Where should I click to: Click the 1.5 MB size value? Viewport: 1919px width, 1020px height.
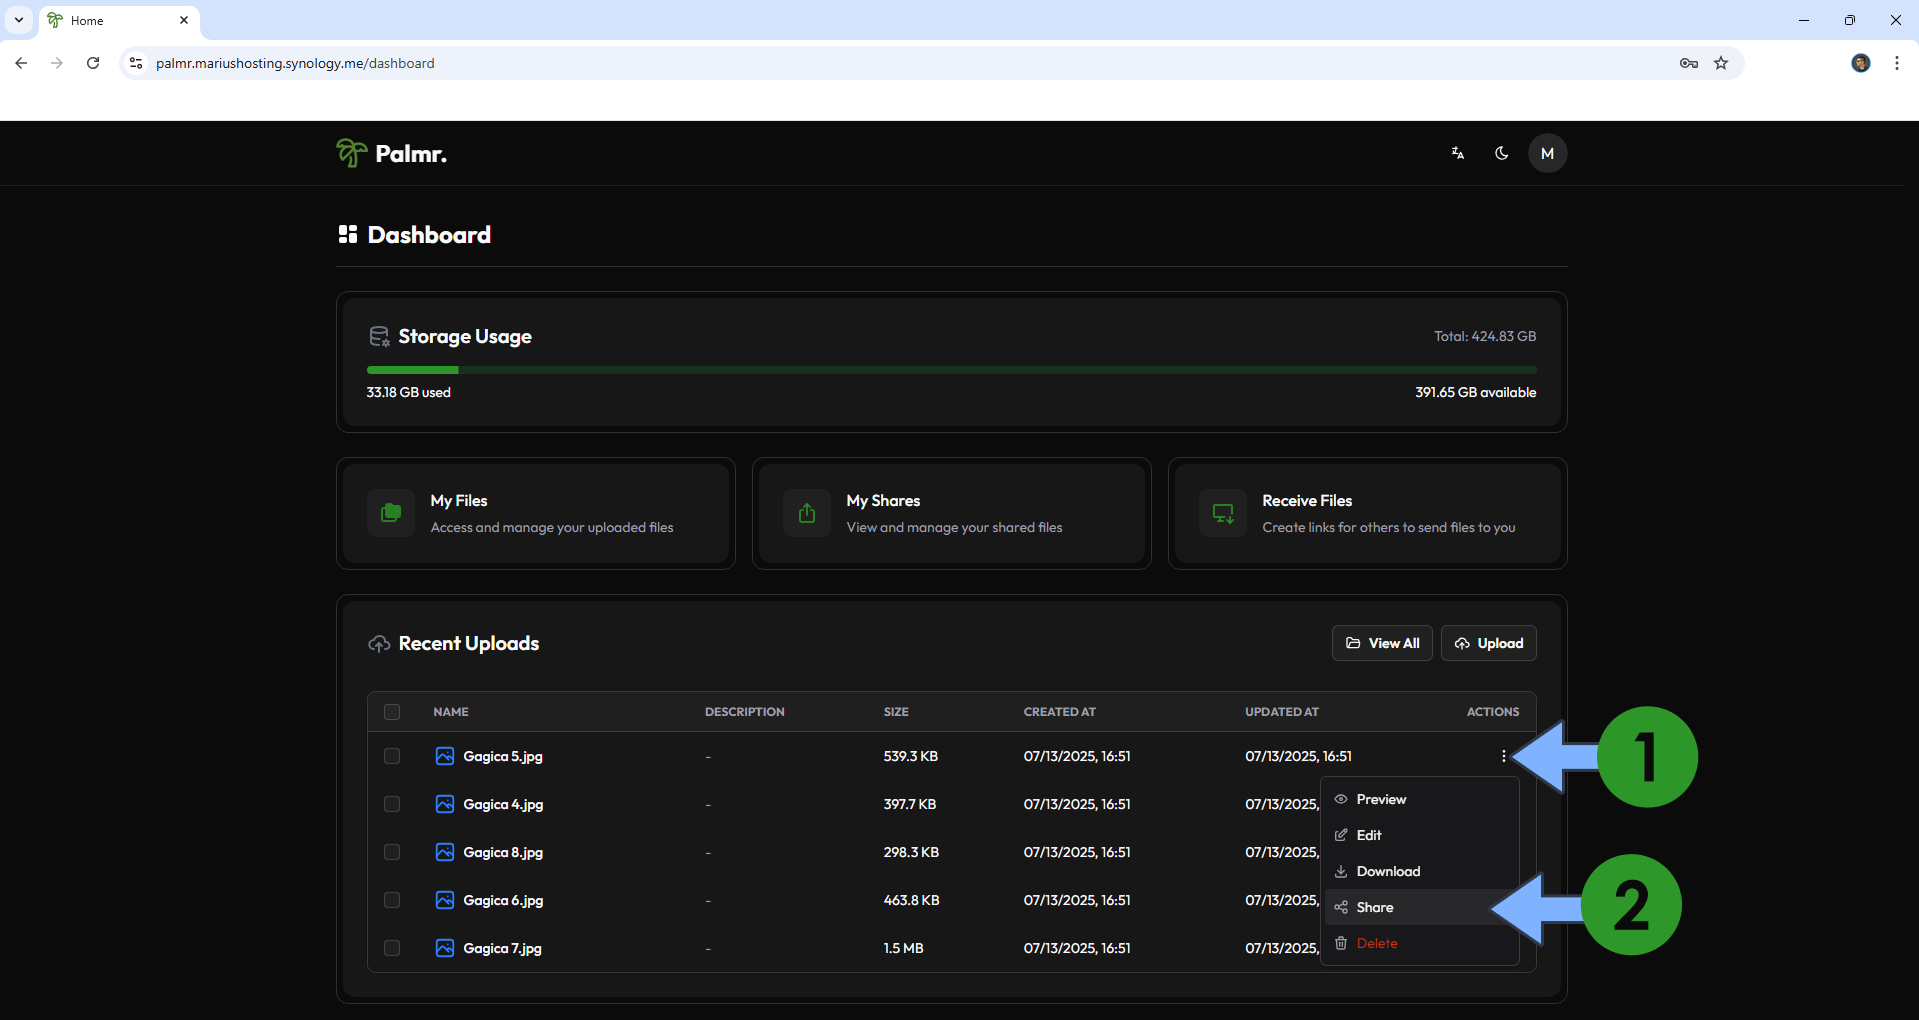[903, 948]
